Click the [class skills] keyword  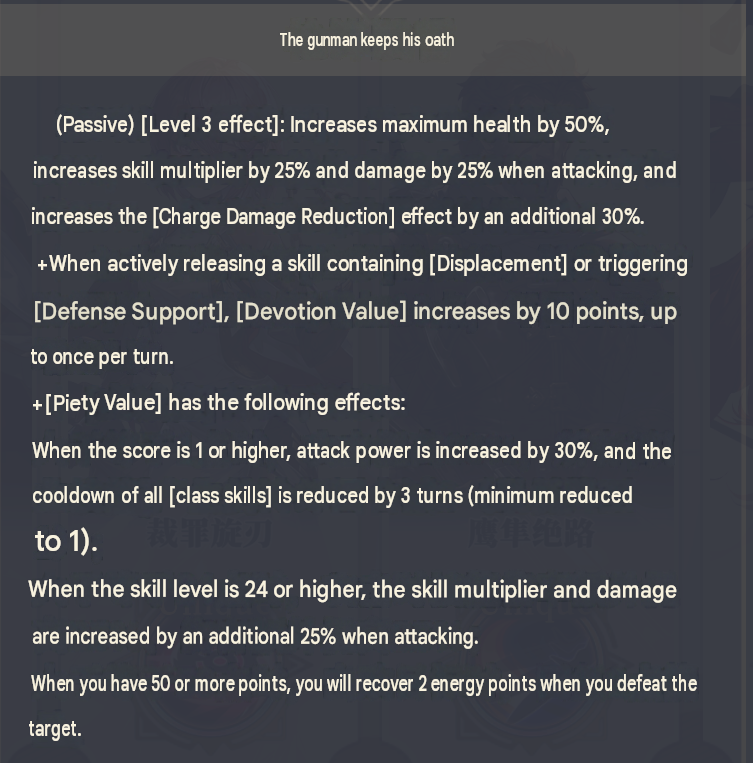click(220, 496)
